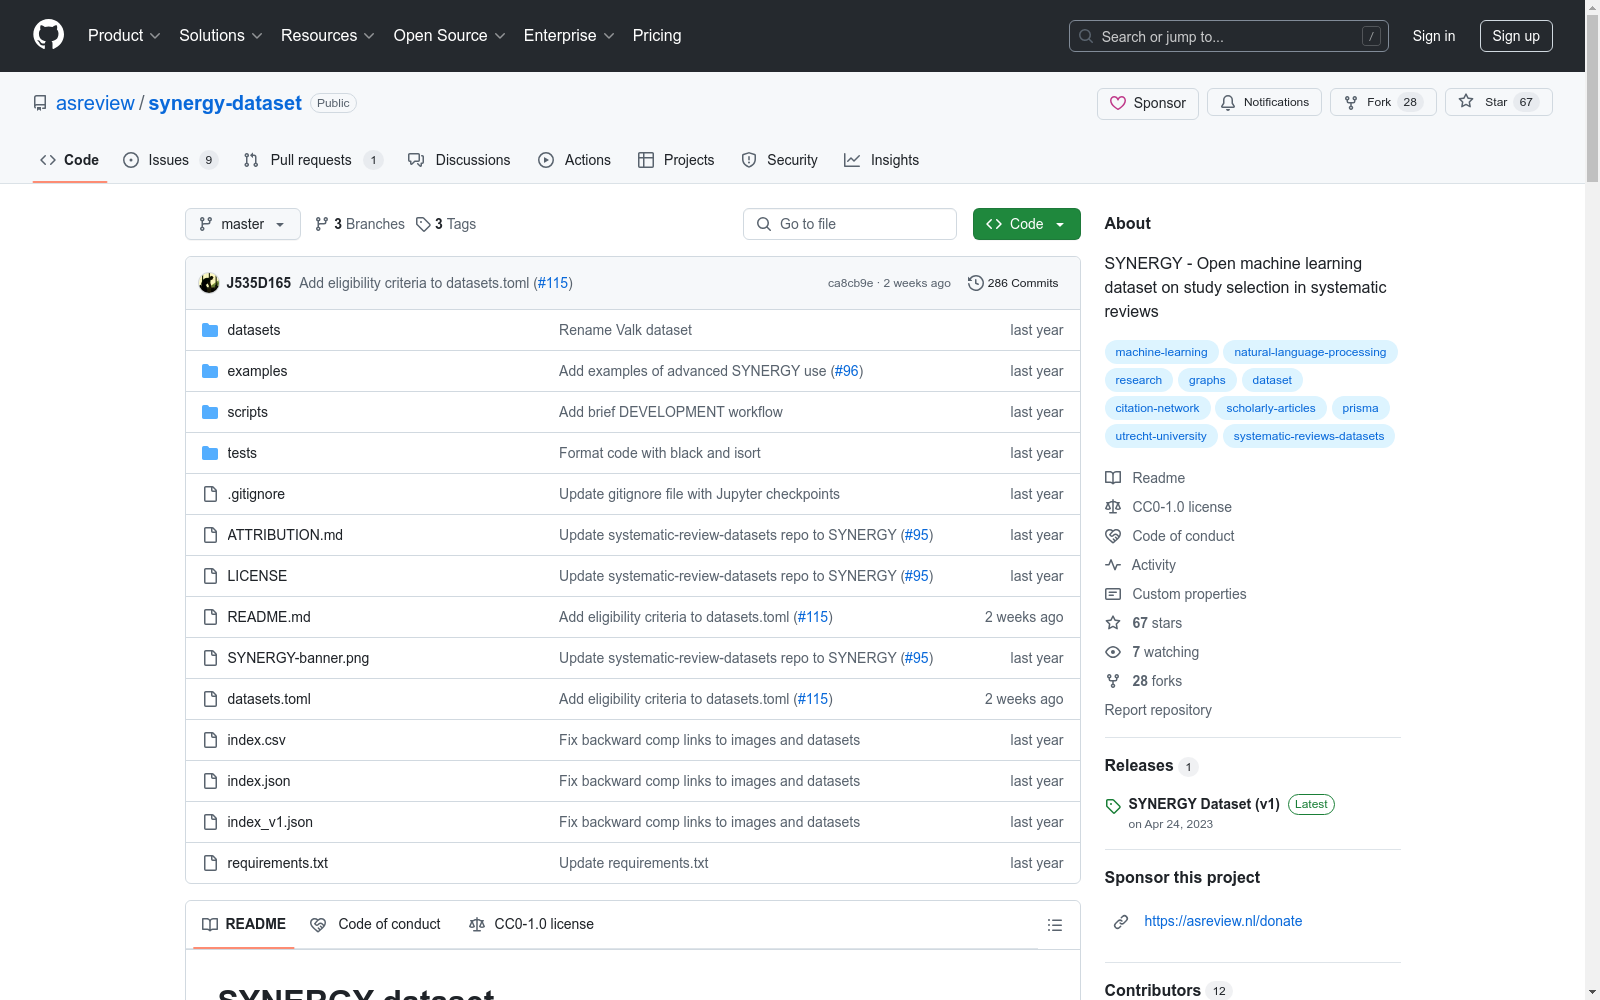The height and width of the screenshot is (1000, 1600).
Task: Click the J535D165 avatar image
Action: coord(209,283)
